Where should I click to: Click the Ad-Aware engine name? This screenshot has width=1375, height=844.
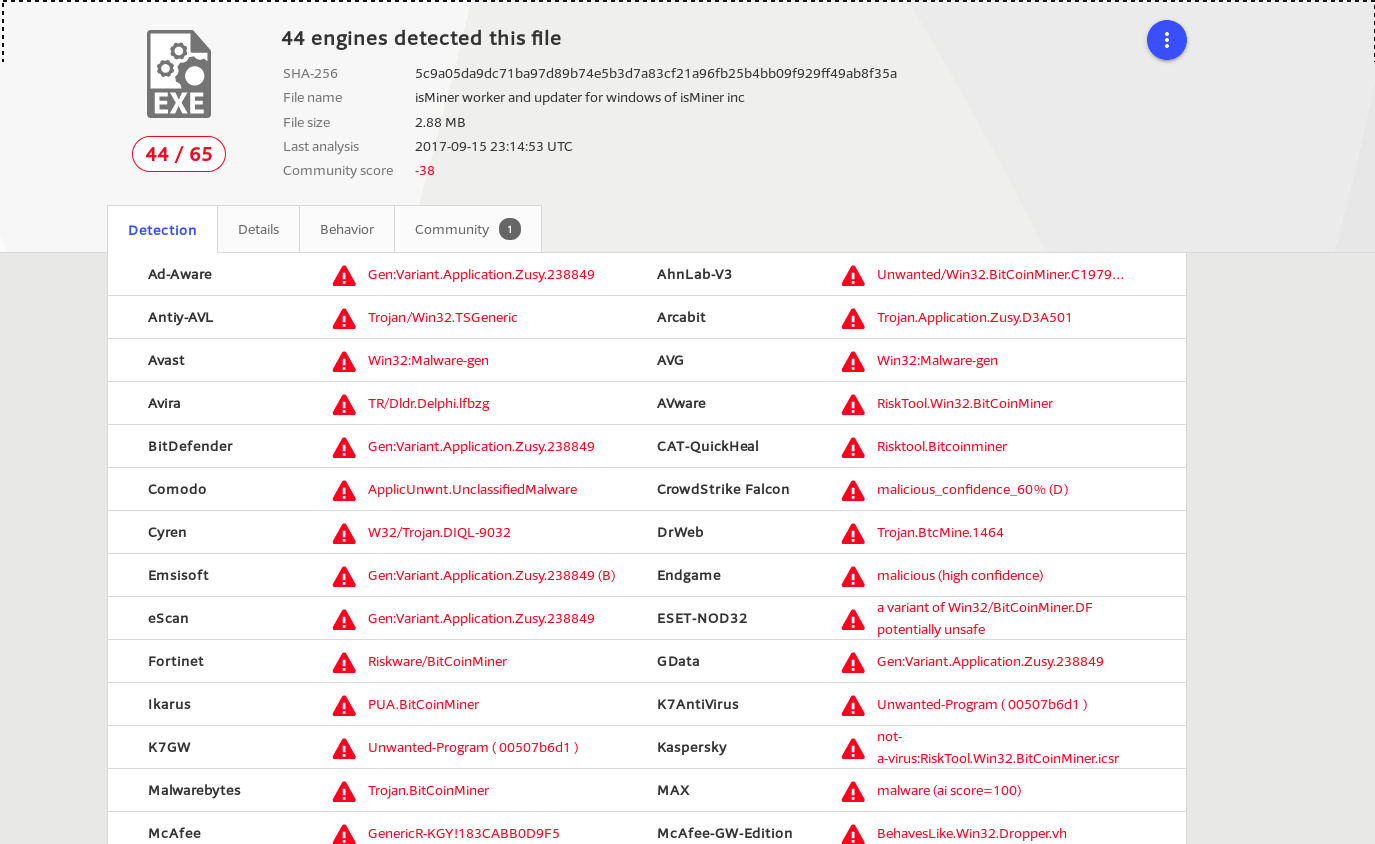180,274
